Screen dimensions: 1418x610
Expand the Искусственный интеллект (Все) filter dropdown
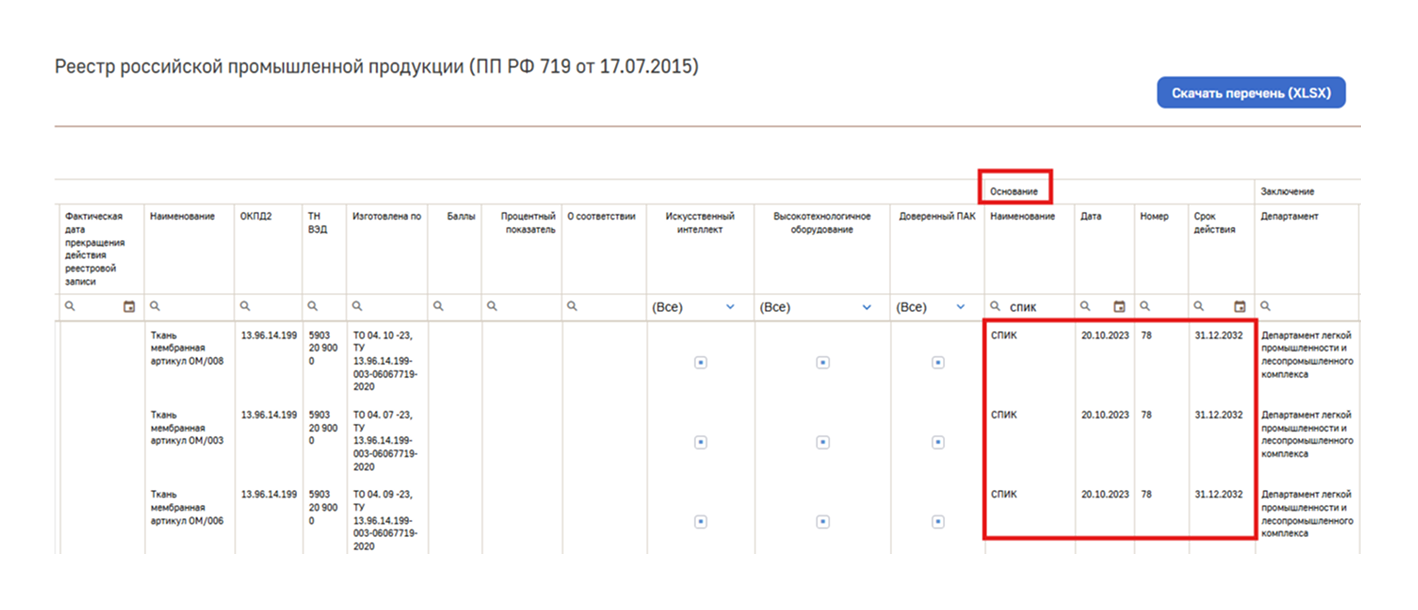click(729, 307)
